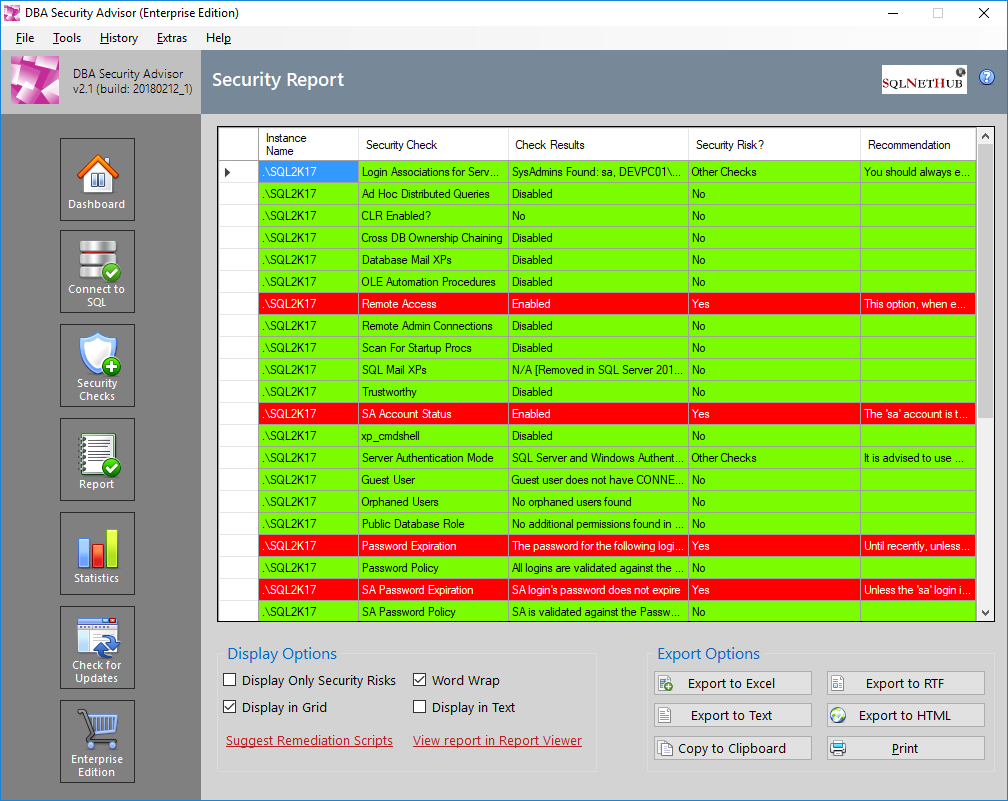Screen dimensions: 1008x801
Task: Select the SA Account Status cell
Action: 433,414
